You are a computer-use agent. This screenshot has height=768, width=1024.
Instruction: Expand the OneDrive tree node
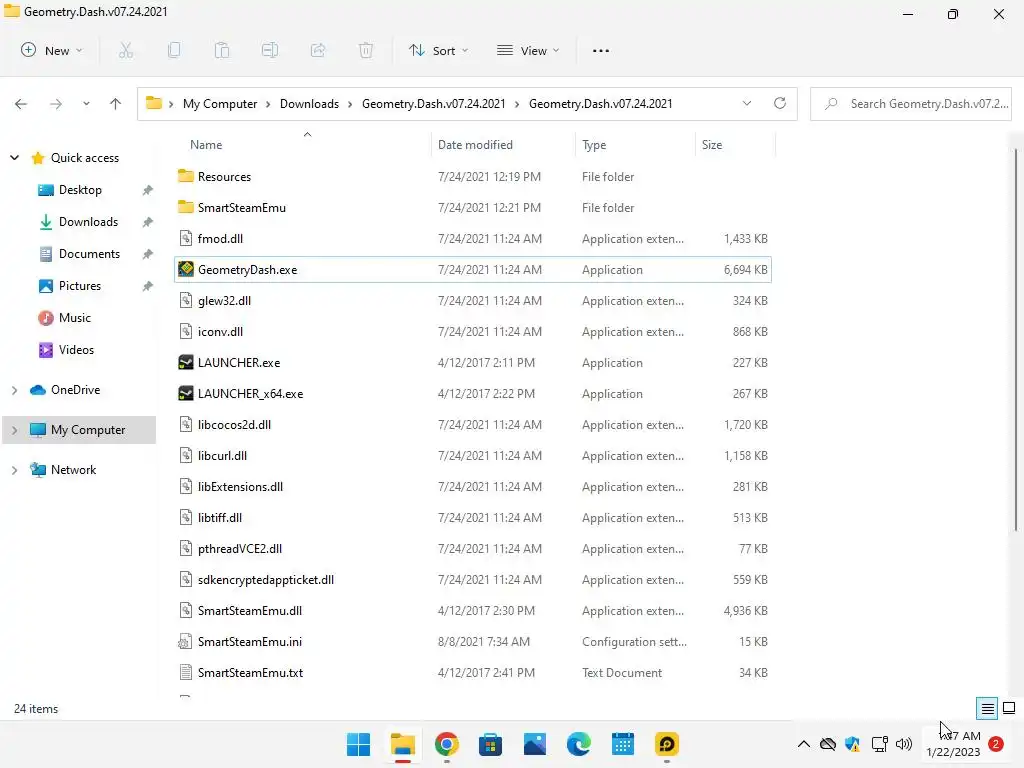point(14,390)
